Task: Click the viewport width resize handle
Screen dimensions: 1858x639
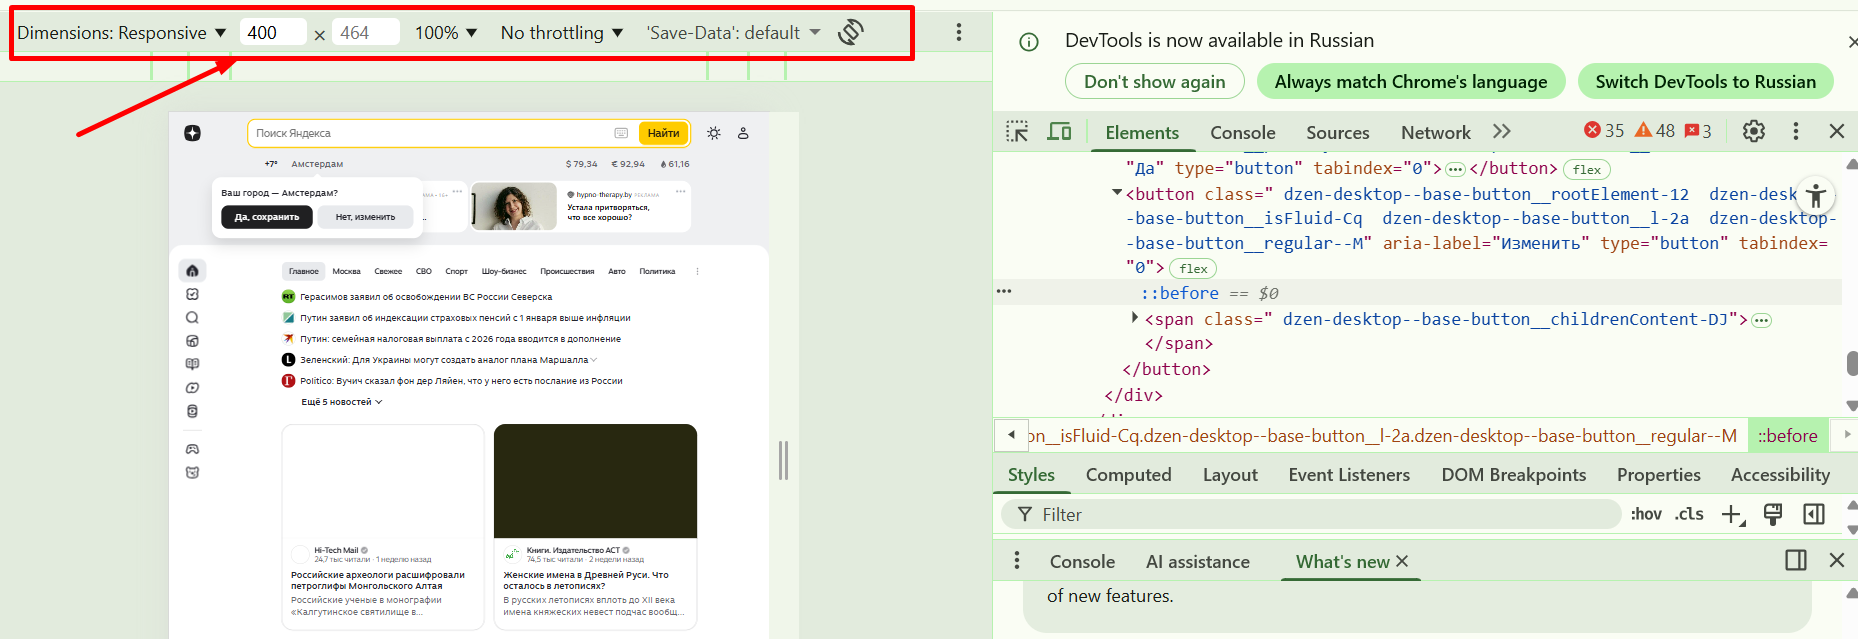Action: click(x=783, y=460)
